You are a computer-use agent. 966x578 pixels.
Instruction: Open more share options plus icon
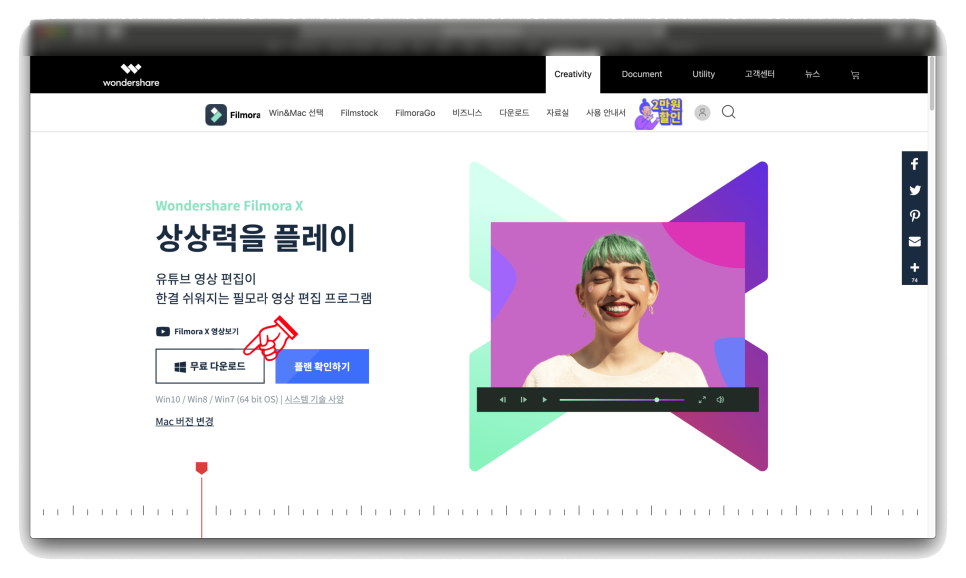pos(915,269)
